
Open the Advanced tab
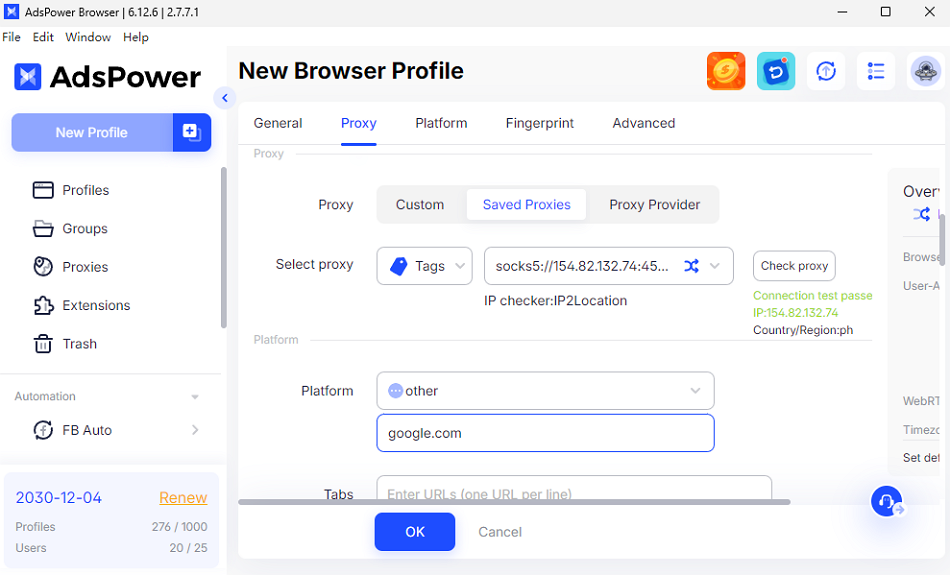coord(643,123)
